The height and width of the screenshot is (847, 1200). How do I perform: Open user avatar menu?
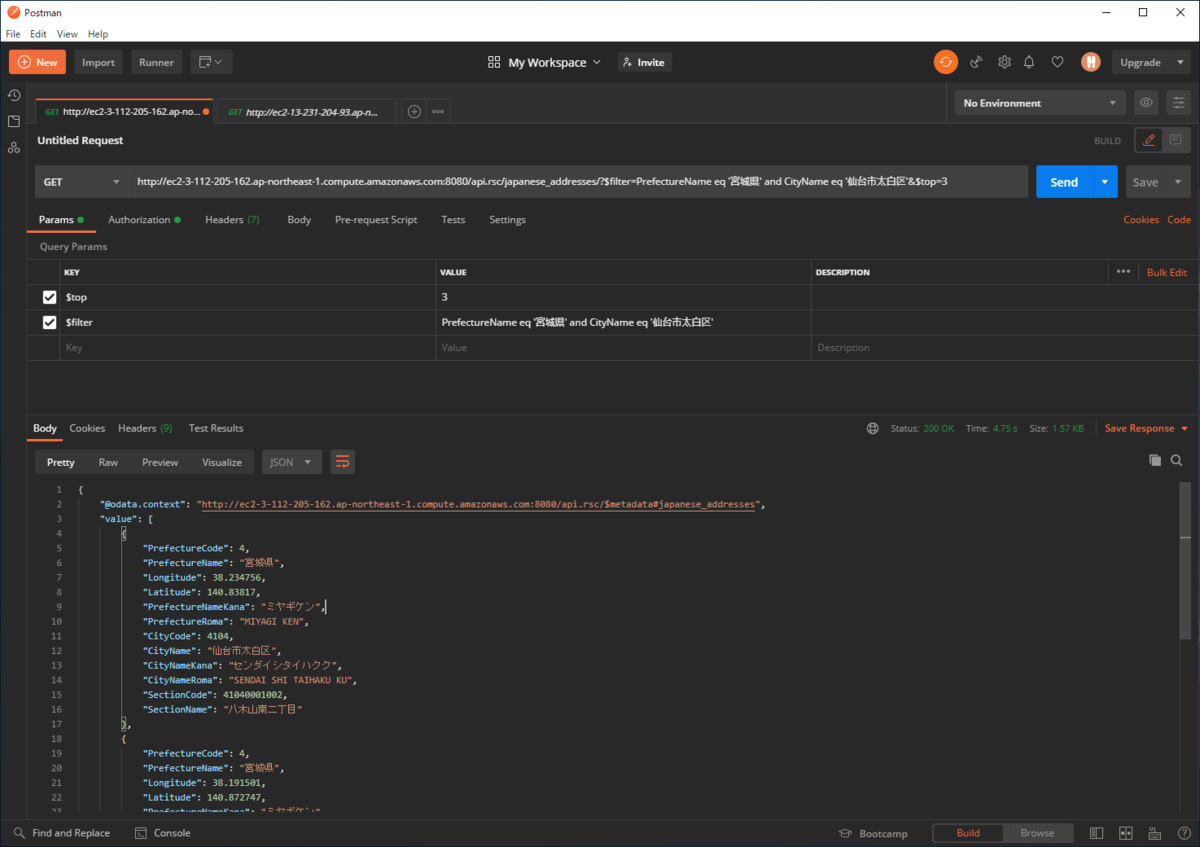[1090, 62]
